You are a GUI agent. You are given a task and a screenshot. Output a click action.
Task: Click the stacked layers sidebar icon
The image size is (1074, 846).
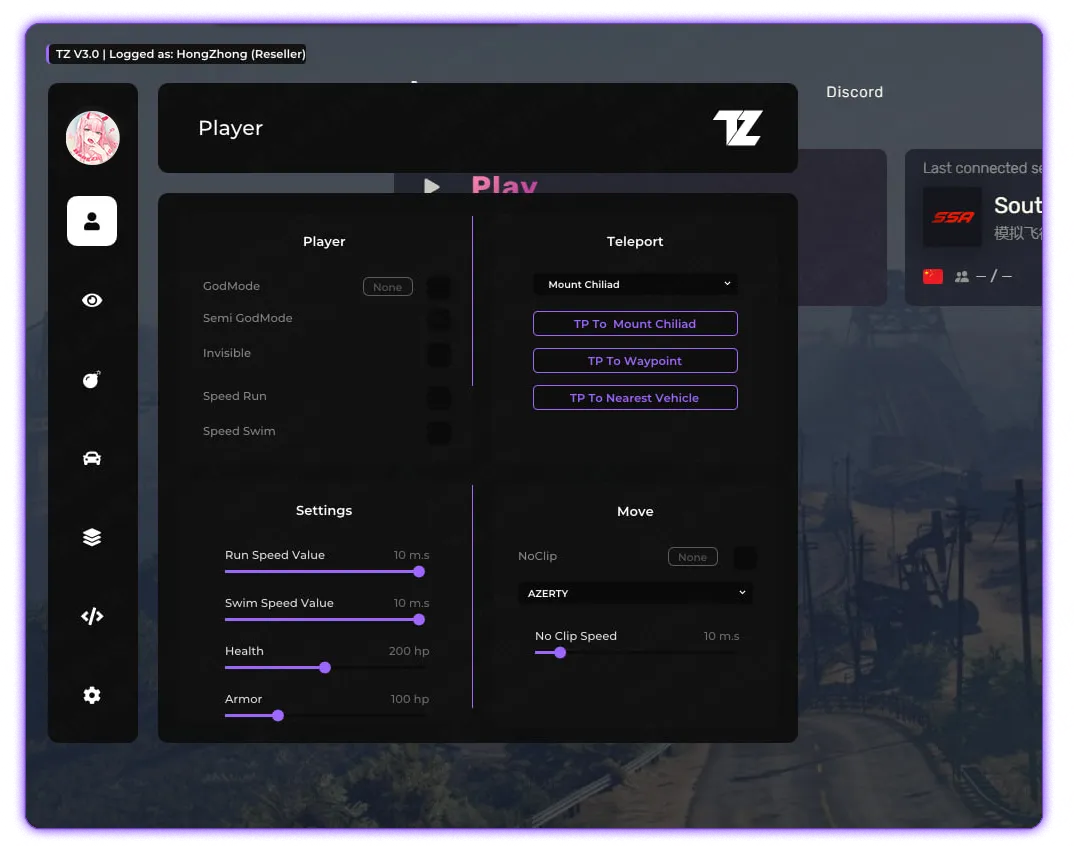point(92,537)
